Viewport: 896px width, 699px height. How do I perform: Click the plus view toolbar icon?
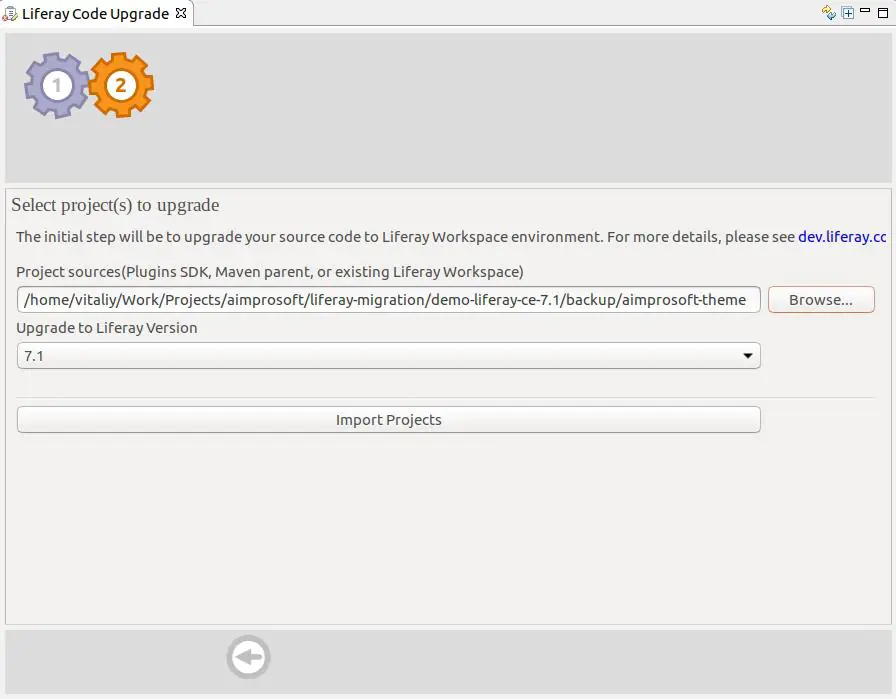tap(848, 13)
